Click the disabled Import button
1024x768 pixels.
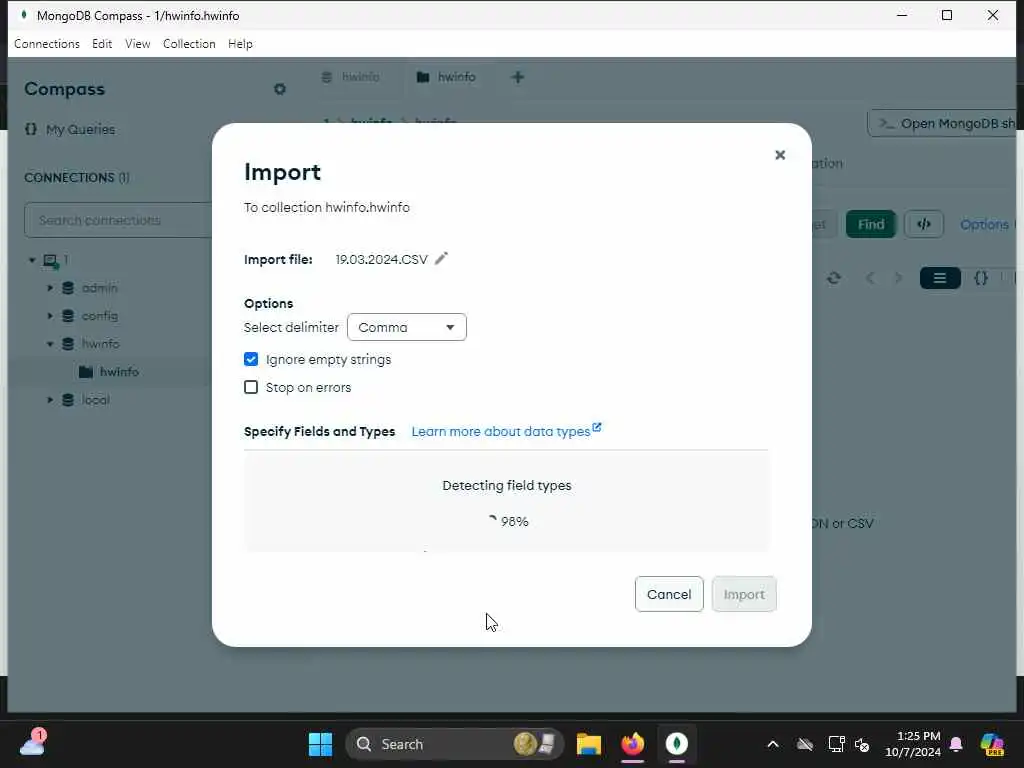pyautogui.click(x=744, y=594)
